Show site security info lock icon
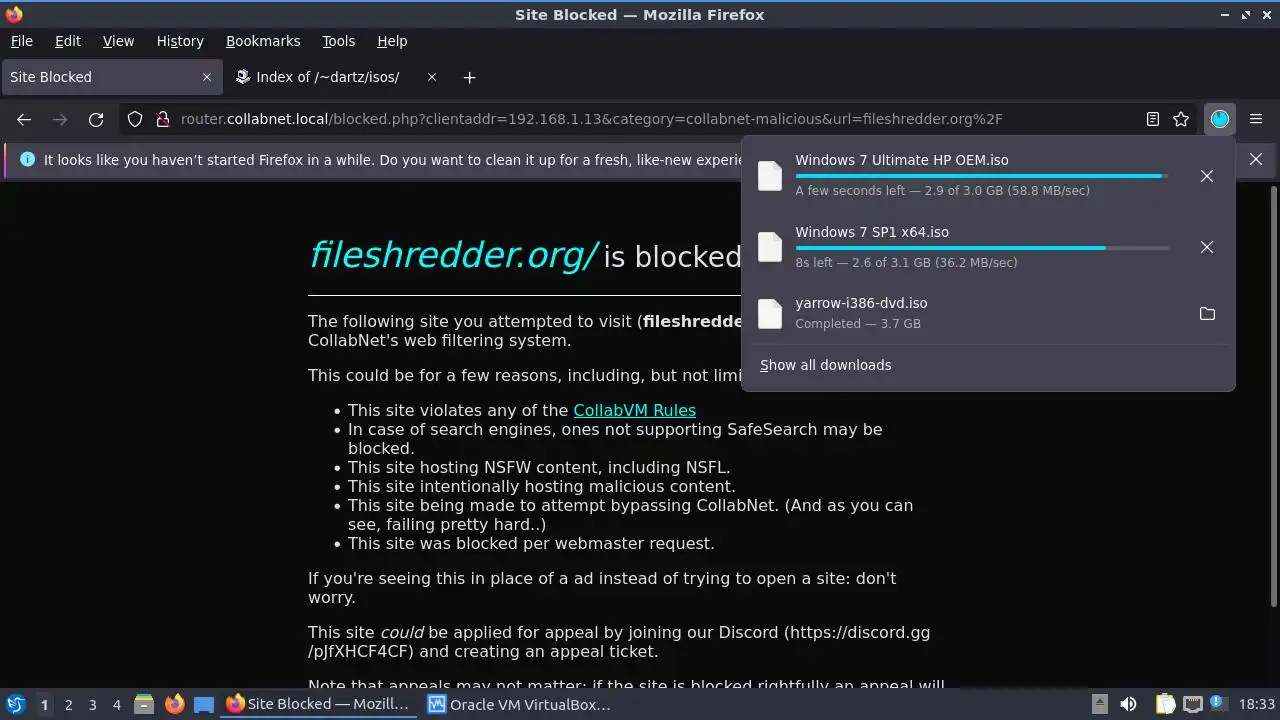This screenshot has width=1280, height=720. click(162, 119)
